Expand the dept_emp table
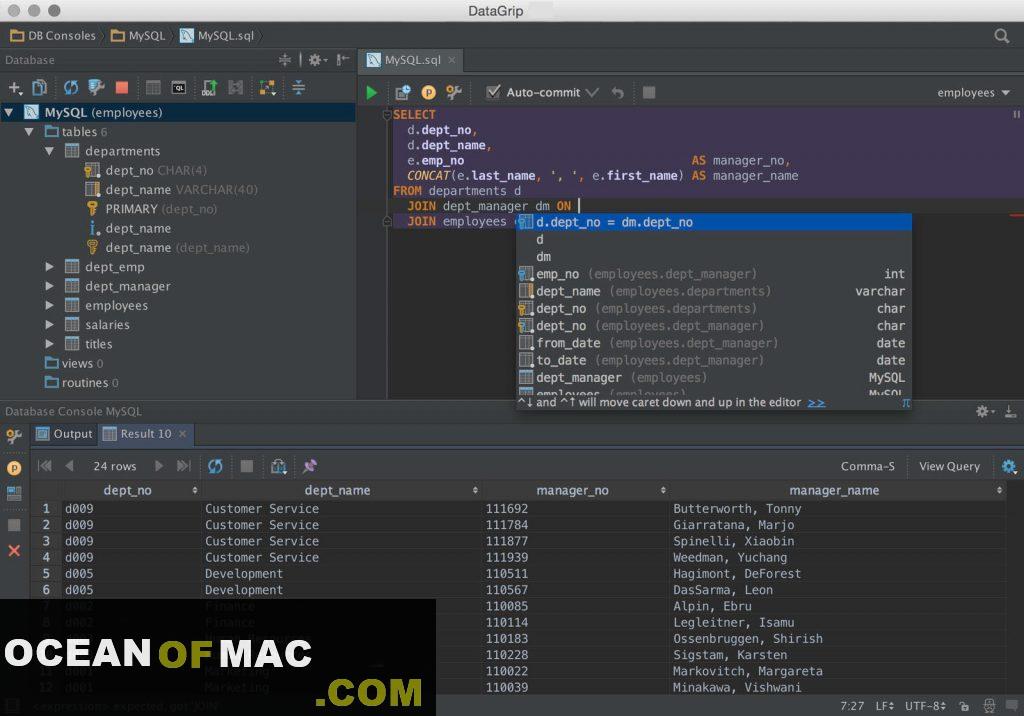1024x716 pixels. coord(50,267)
